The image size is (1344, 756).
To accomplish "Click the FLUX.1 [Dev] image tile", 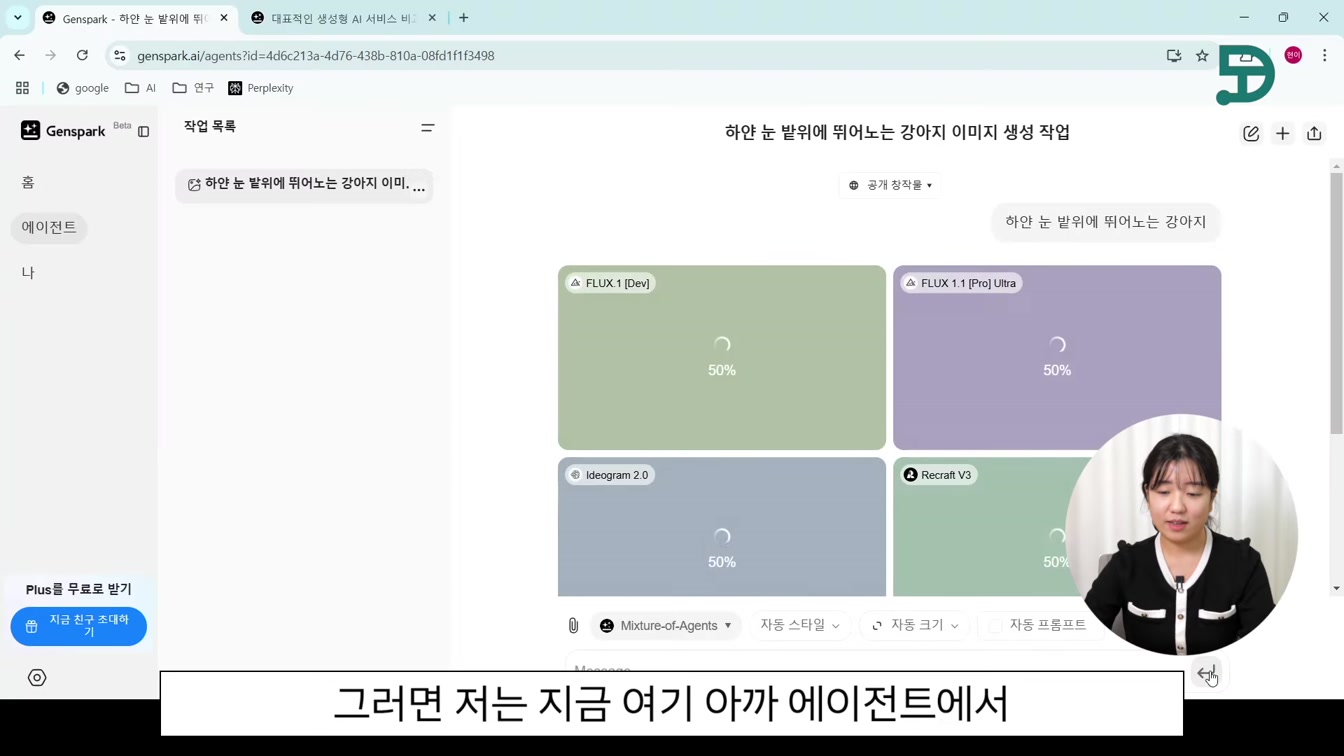I will [x=722, y=357].
